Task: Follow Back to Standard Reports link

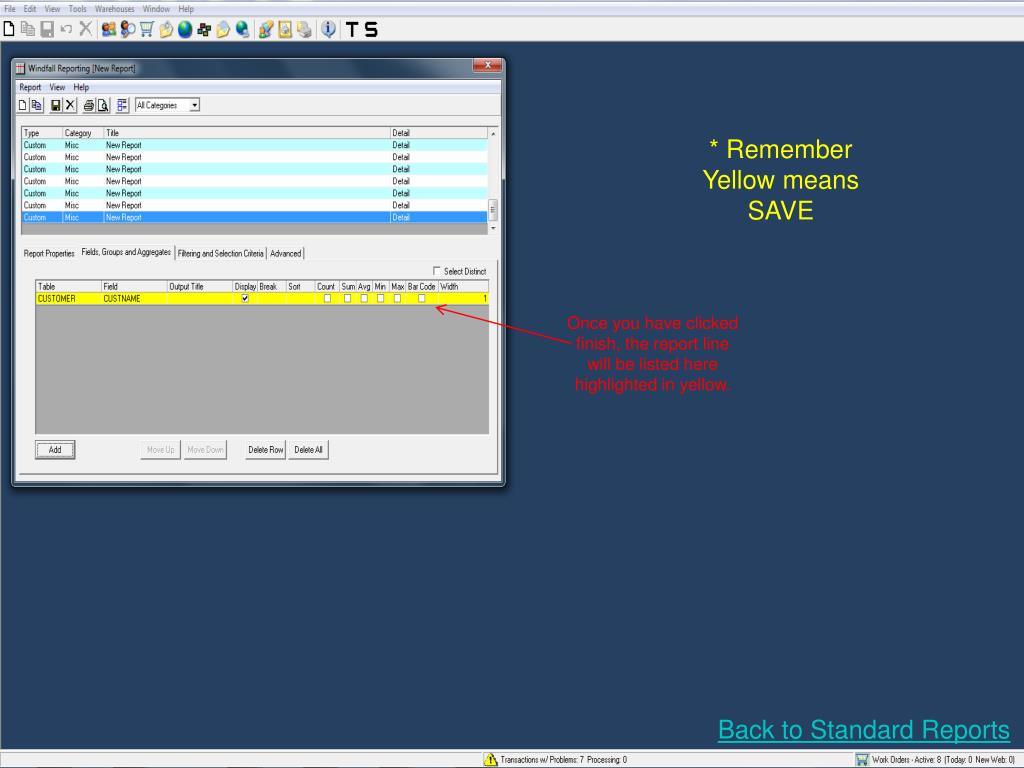Action: [863, 729]
